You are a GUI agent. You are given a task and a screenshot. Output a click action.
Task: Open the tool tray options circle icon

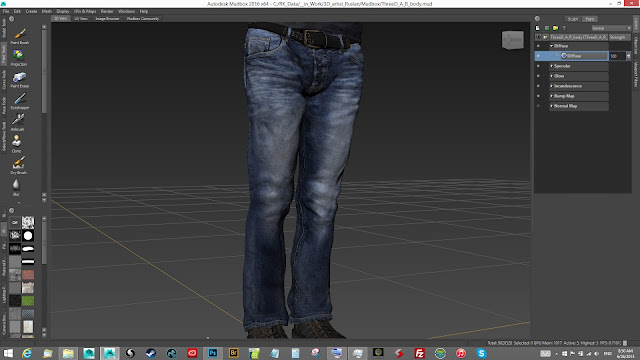click(x=11, y=19)
